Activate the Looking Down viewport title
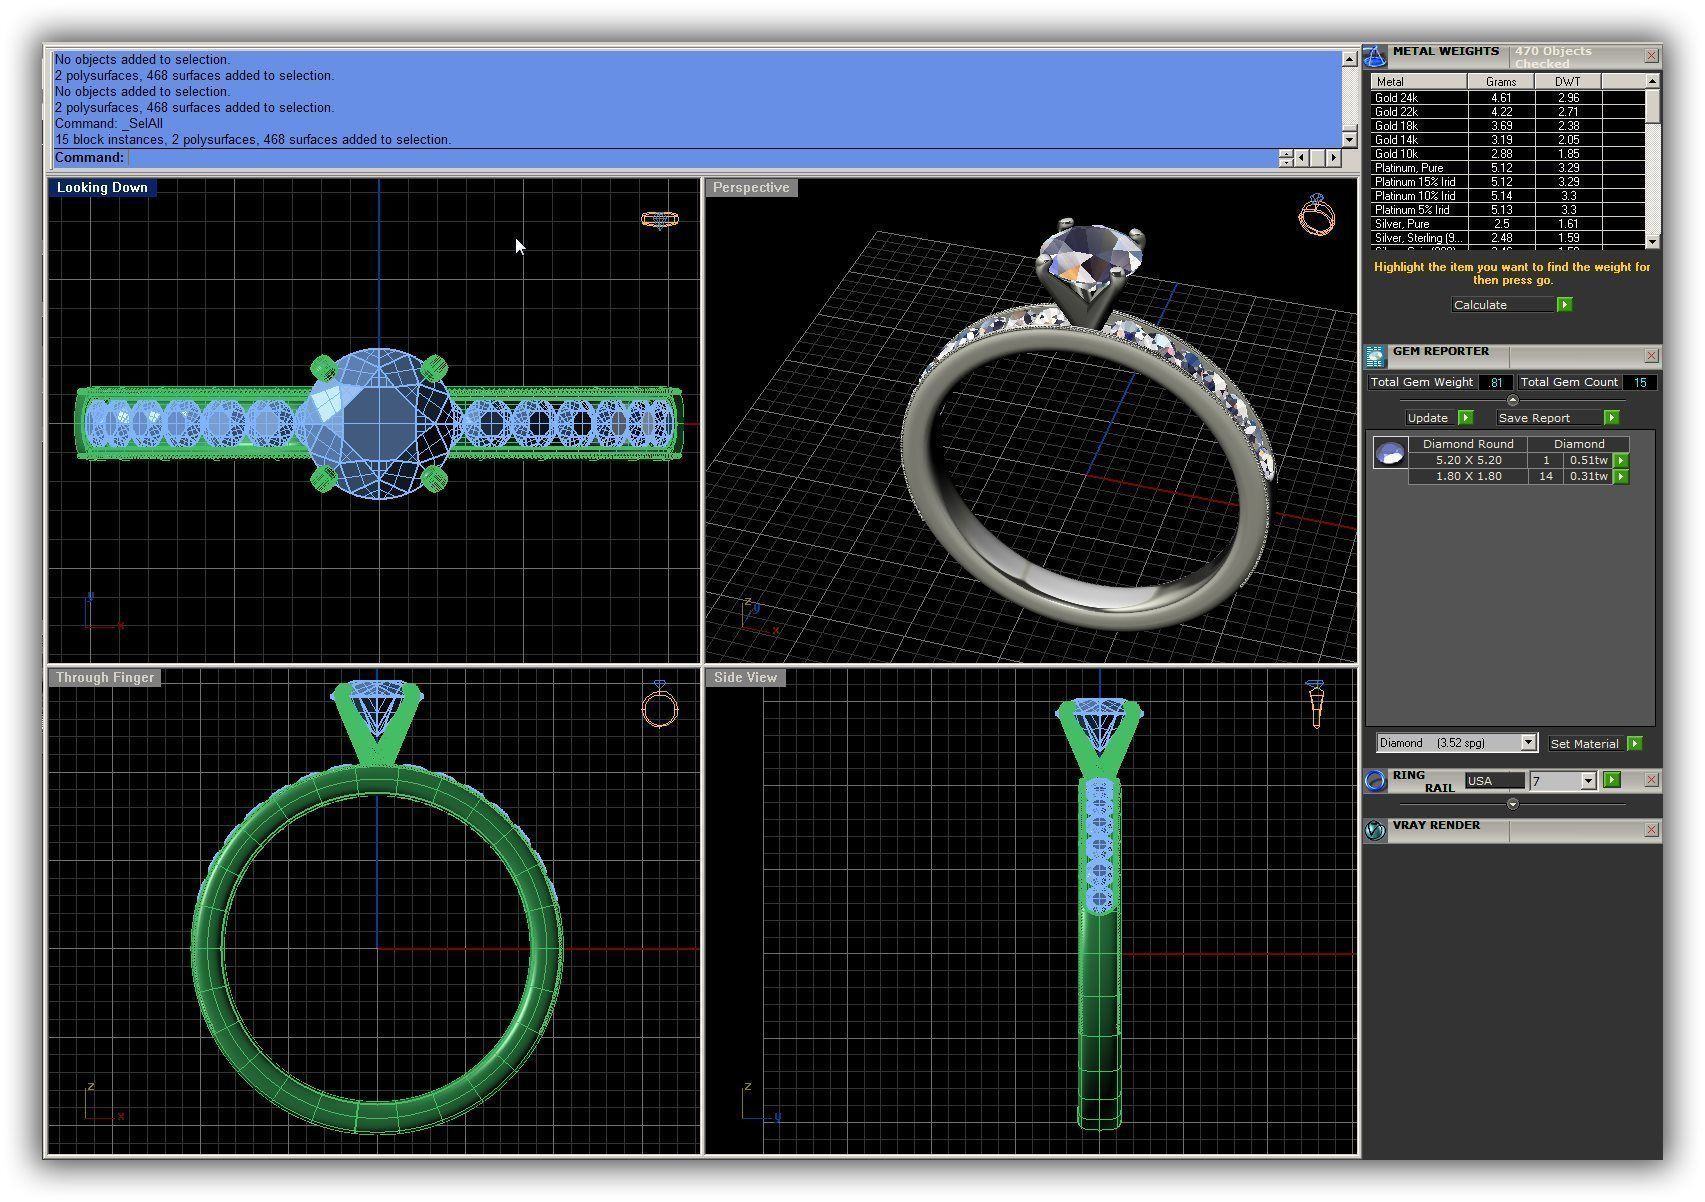1705x1202 pixels. pos(102,188)
